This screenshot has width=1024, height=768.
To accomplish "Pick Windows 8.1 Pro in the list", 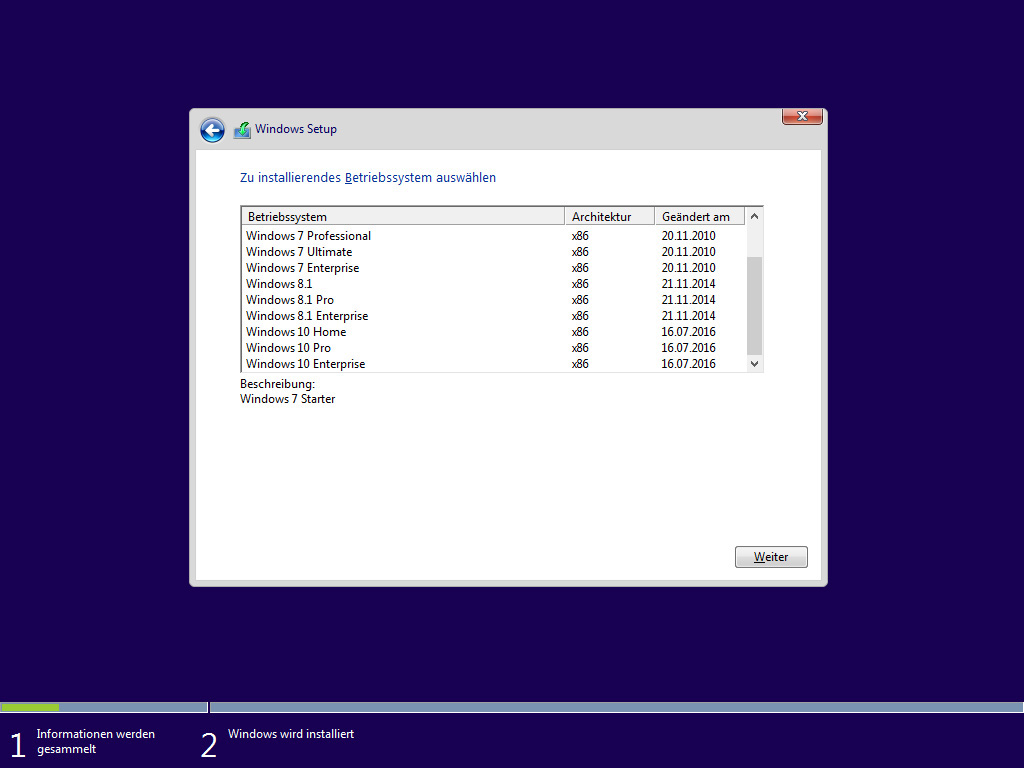I will (493, 300).
